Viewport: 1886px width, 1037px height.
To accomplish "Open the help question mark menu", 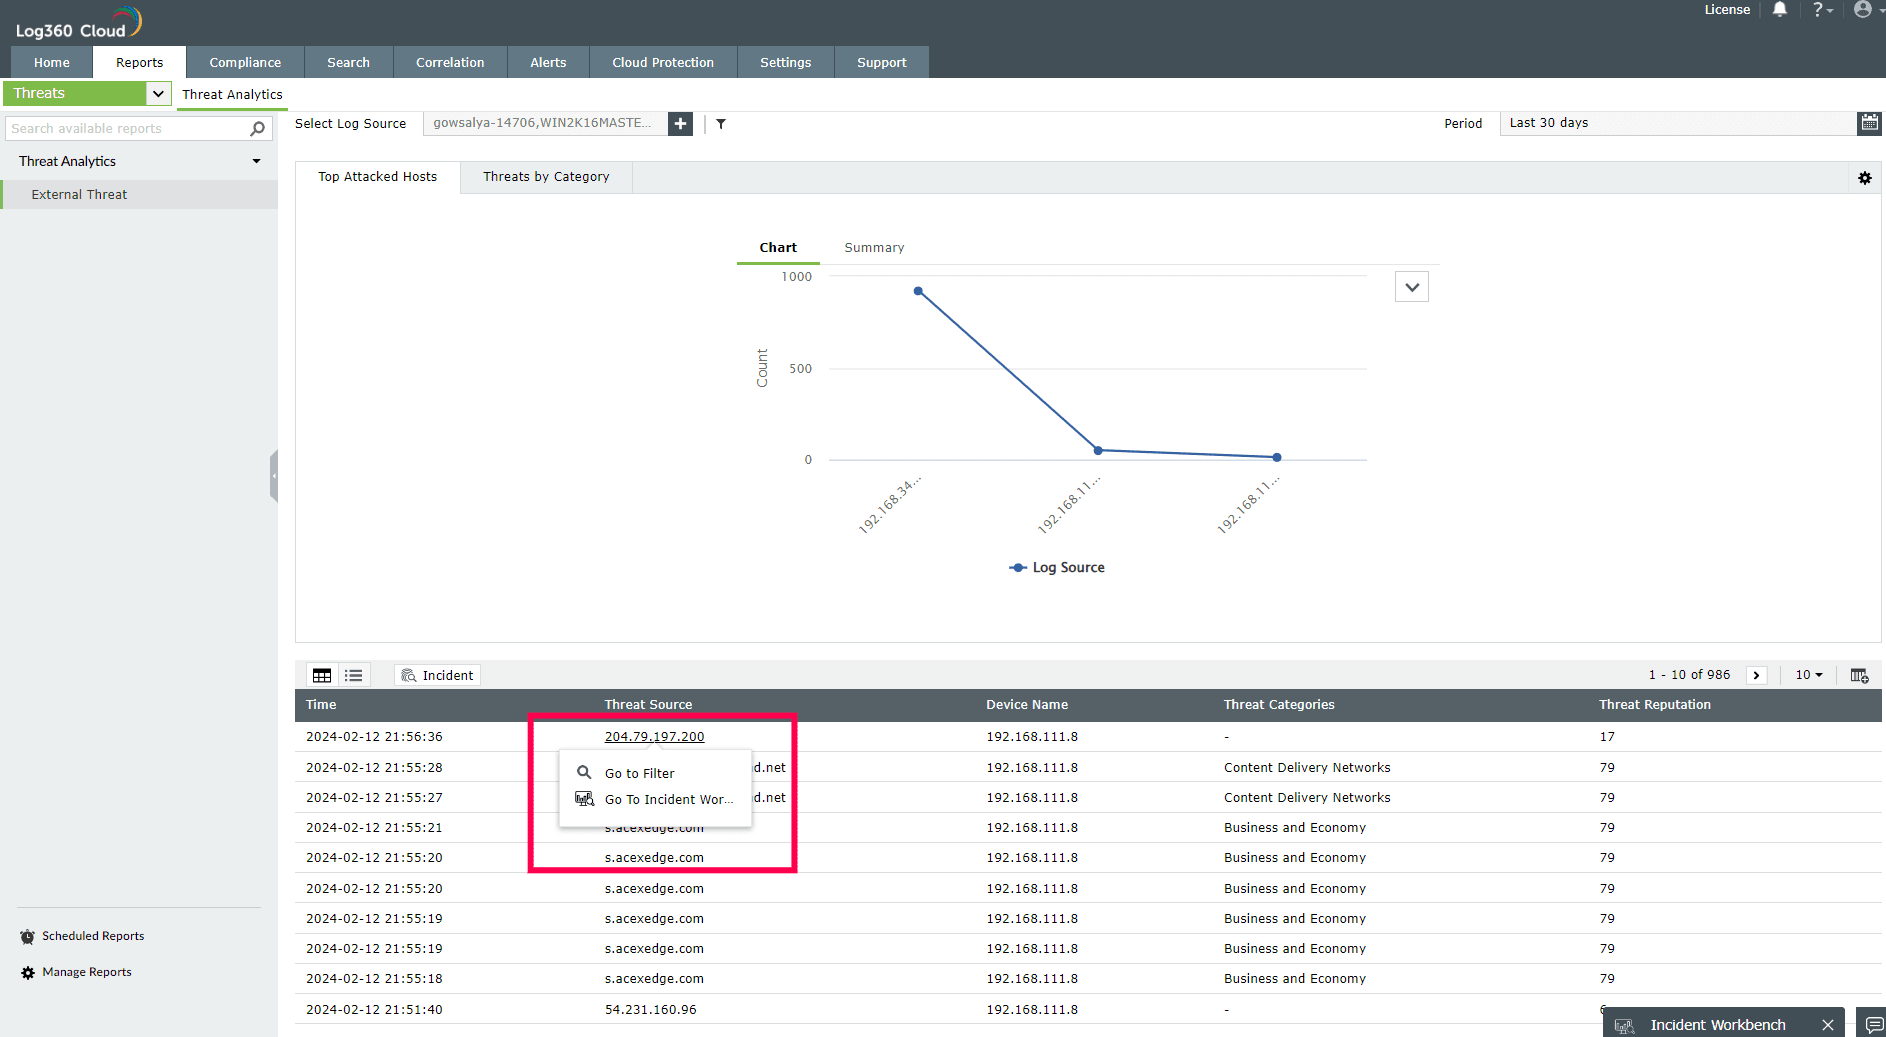I will pos(1822,10).
